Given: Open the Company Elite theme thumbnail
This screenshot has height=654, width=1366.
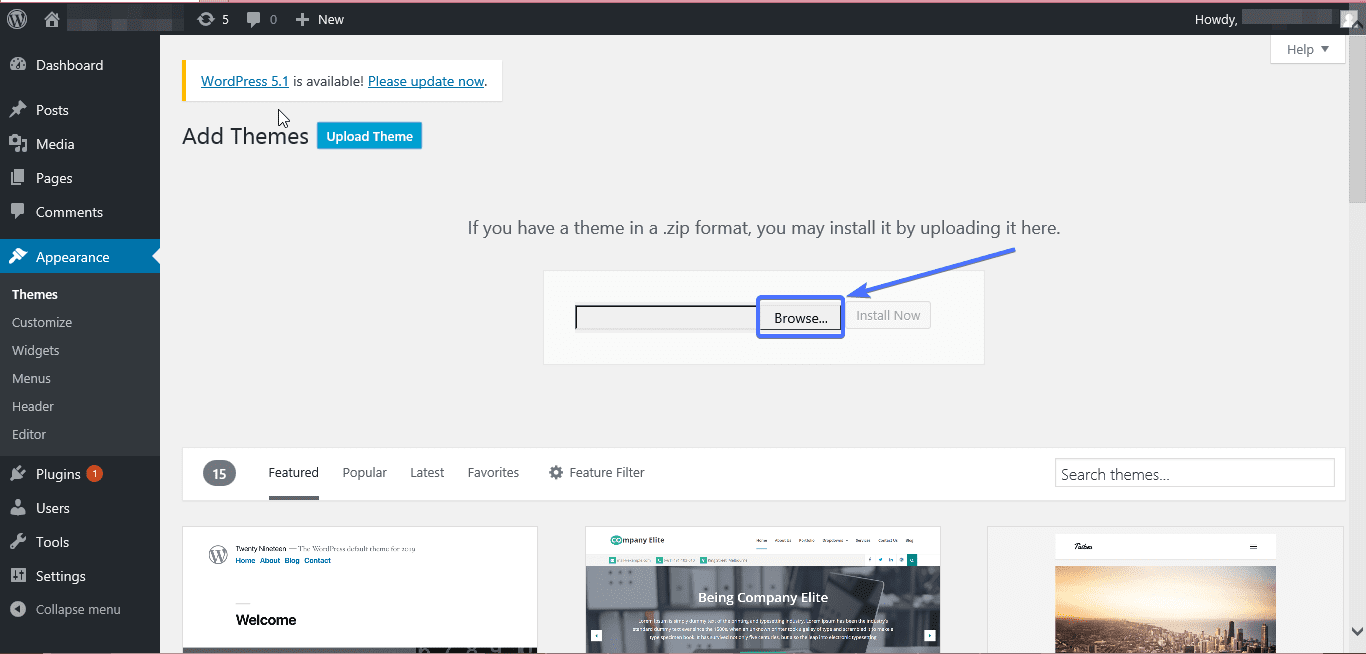Looking at the screenshot, I should coord(763,590).
